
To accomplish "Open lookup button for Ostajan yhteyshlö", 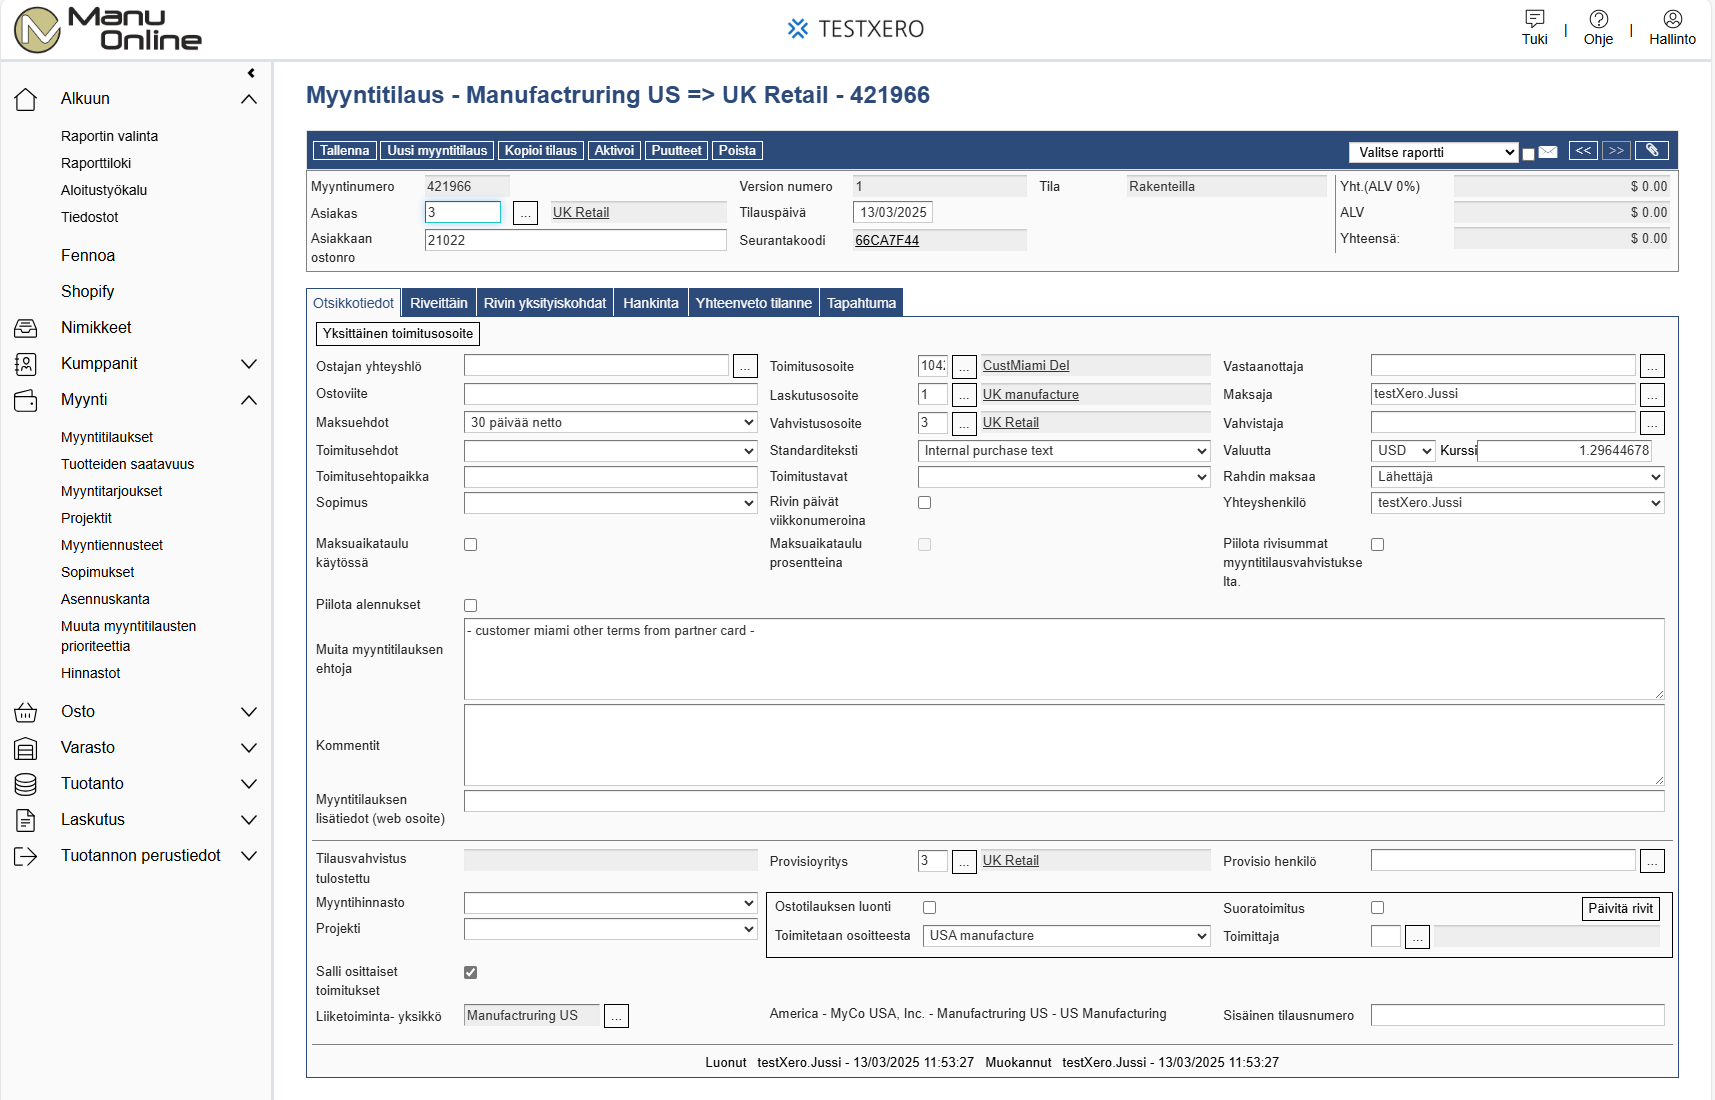I will [x=745, y=366].
